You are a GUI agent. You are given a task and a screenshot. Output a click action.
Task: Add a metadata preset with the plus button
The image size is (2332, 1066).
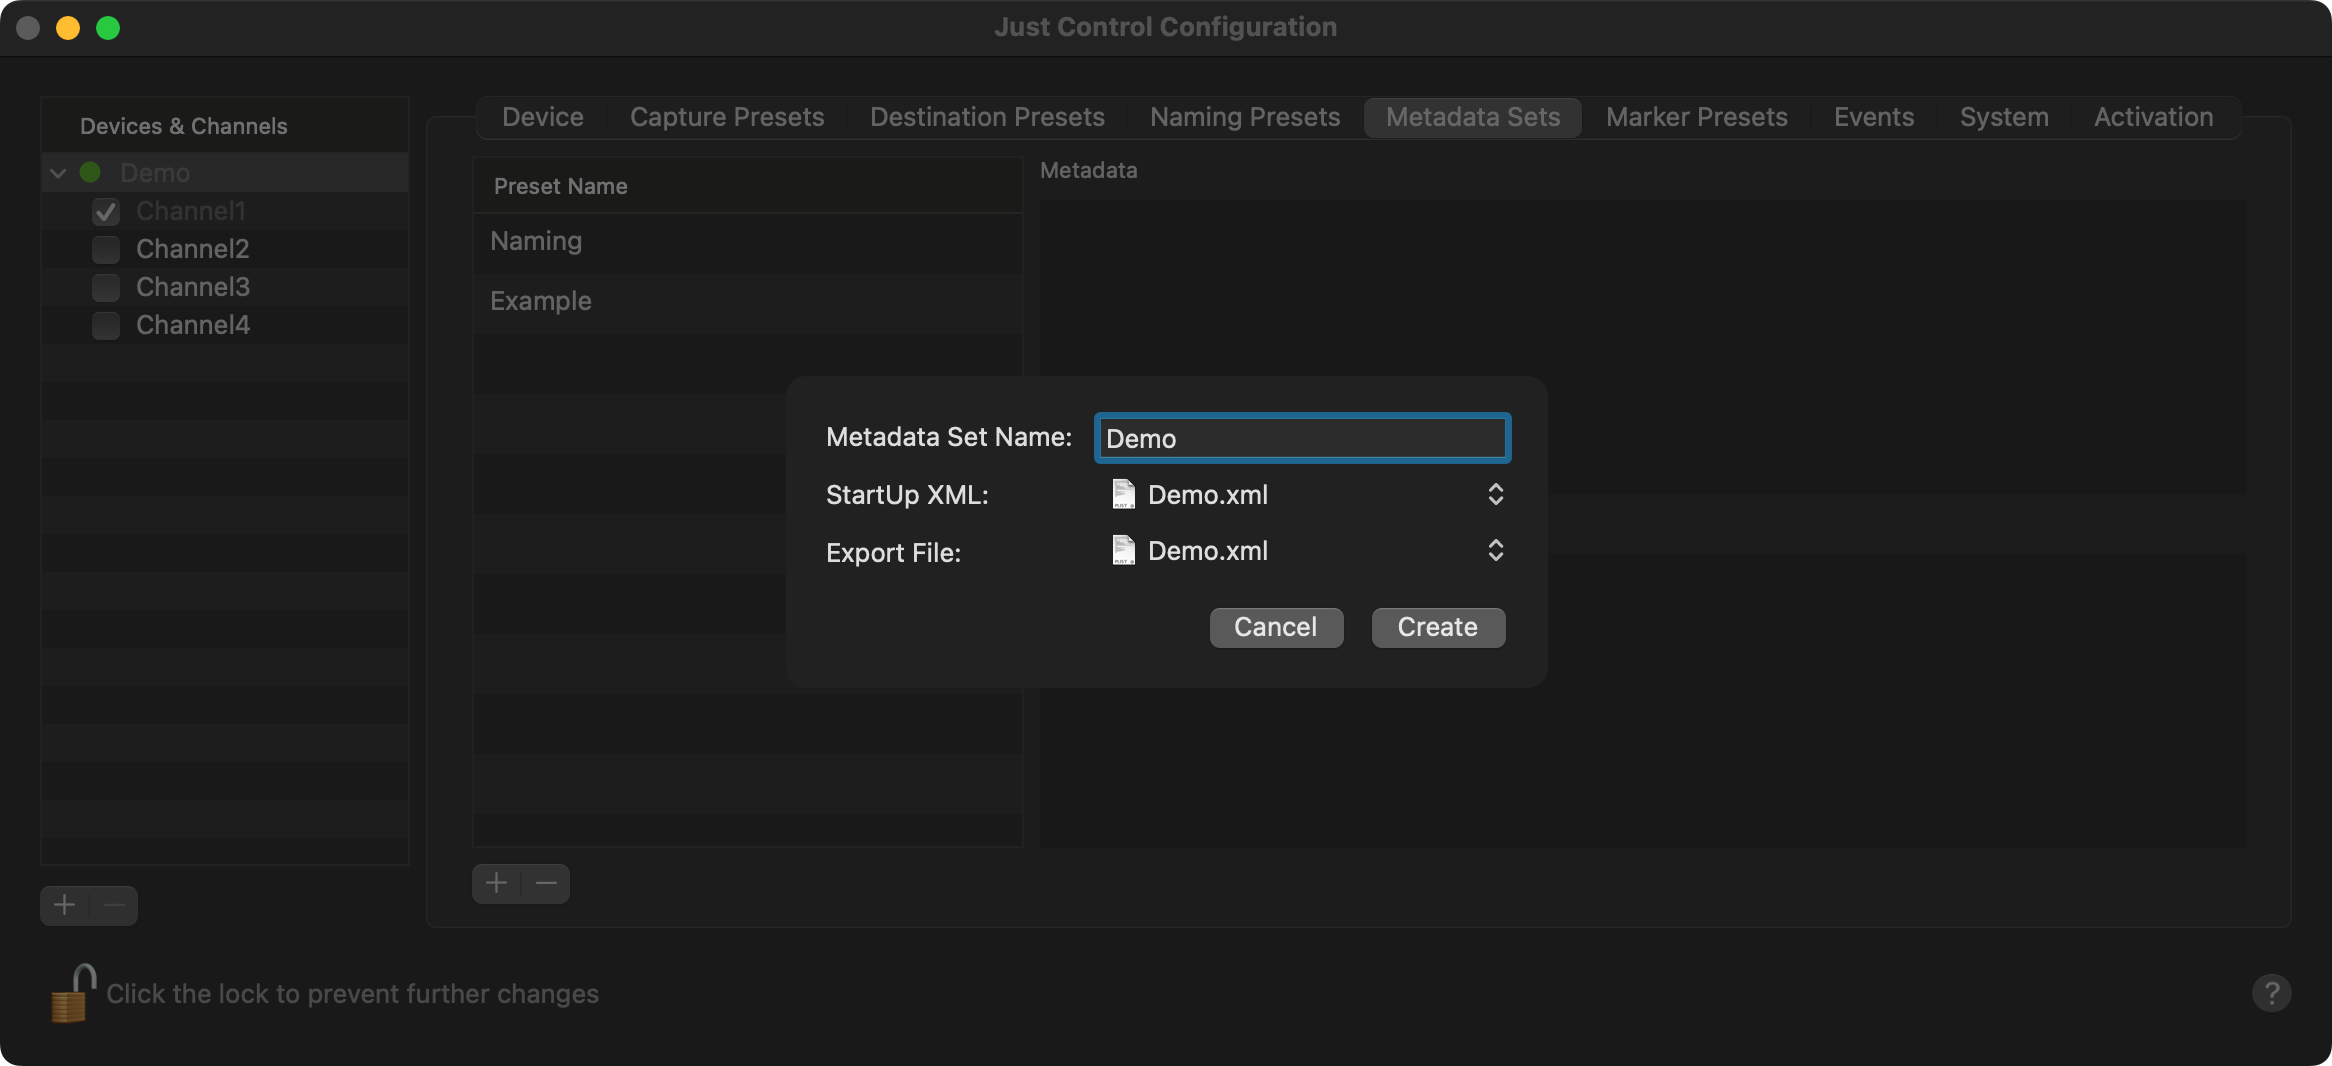pos(497,883)
